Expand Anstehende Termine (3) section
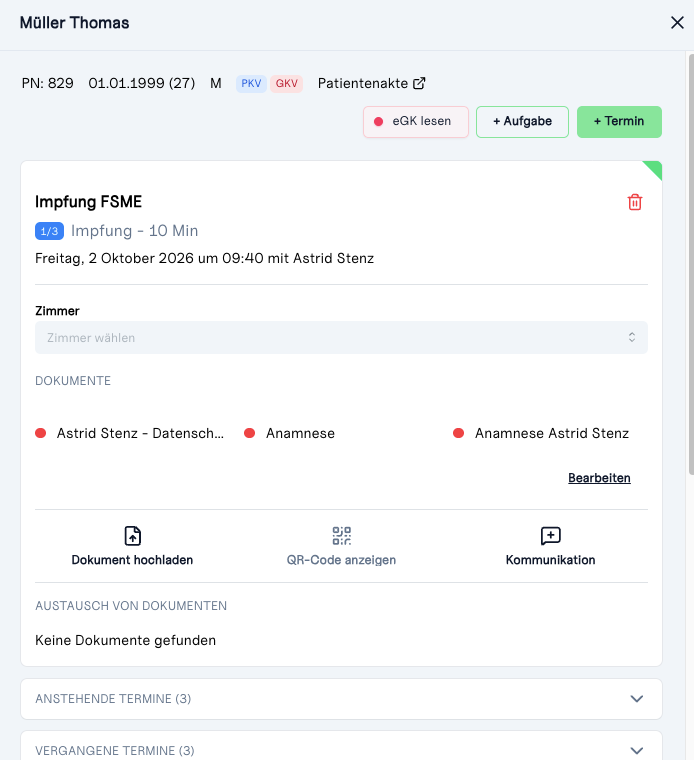This screenshot has height=760, width=694. pyautogui.click(x=341, y=699)
